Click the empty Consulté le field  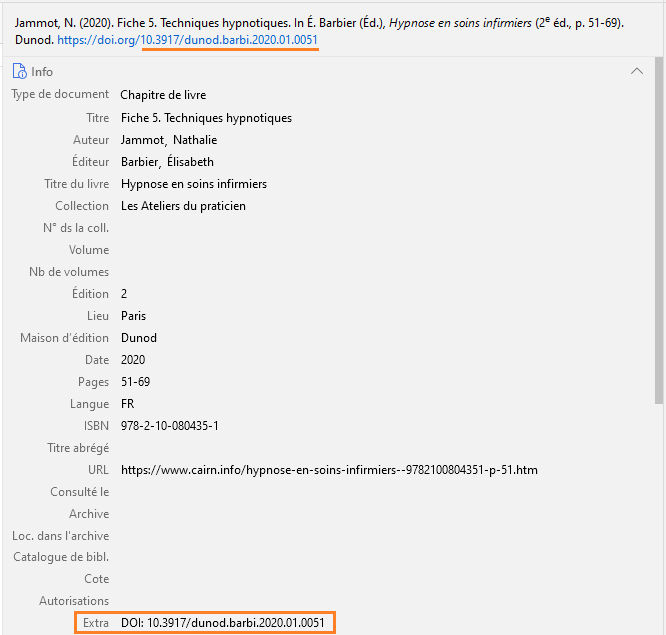pos(382,492)
